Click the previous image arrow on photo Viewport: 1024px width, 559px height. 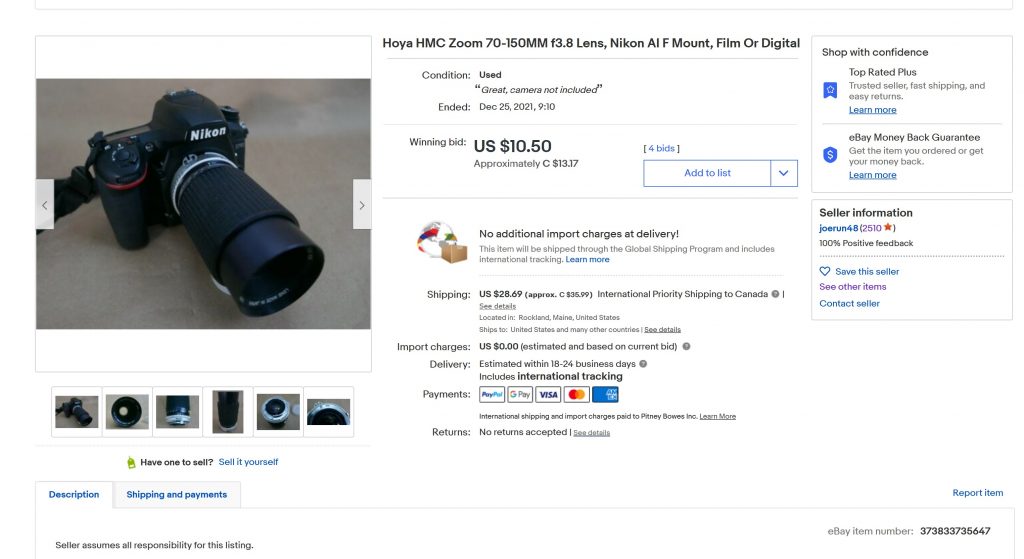tap(45, 205)
